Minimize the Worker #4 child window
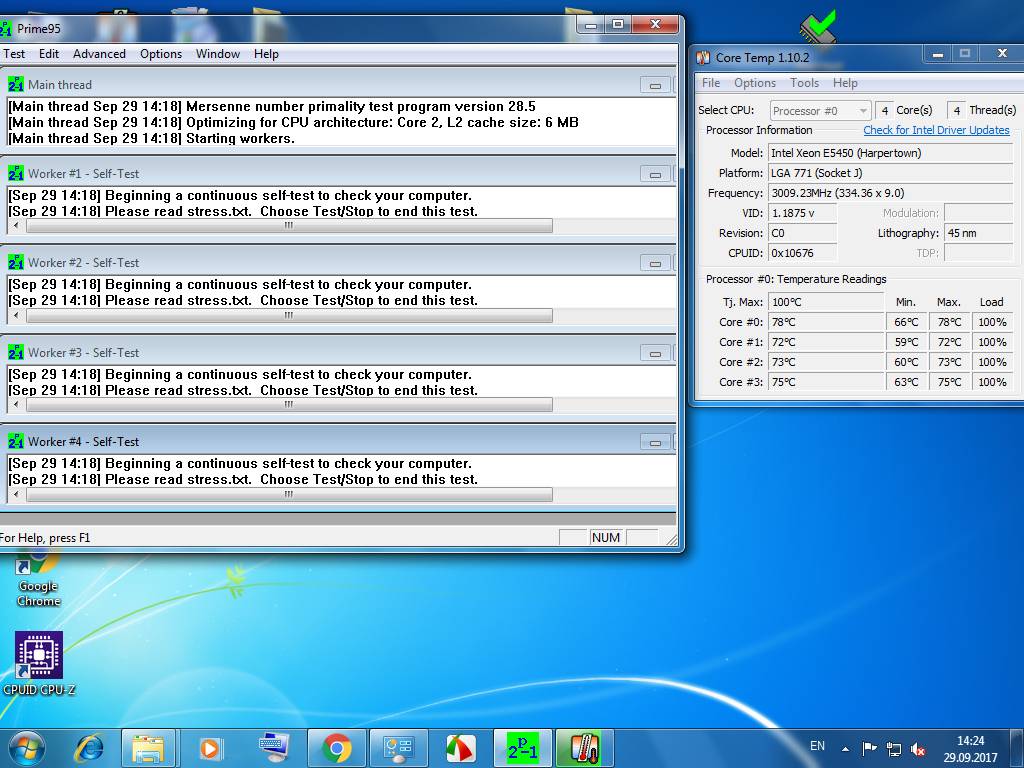Image resolution: width=1024 pixels, height=768 pixels. [x=655, y=441]
